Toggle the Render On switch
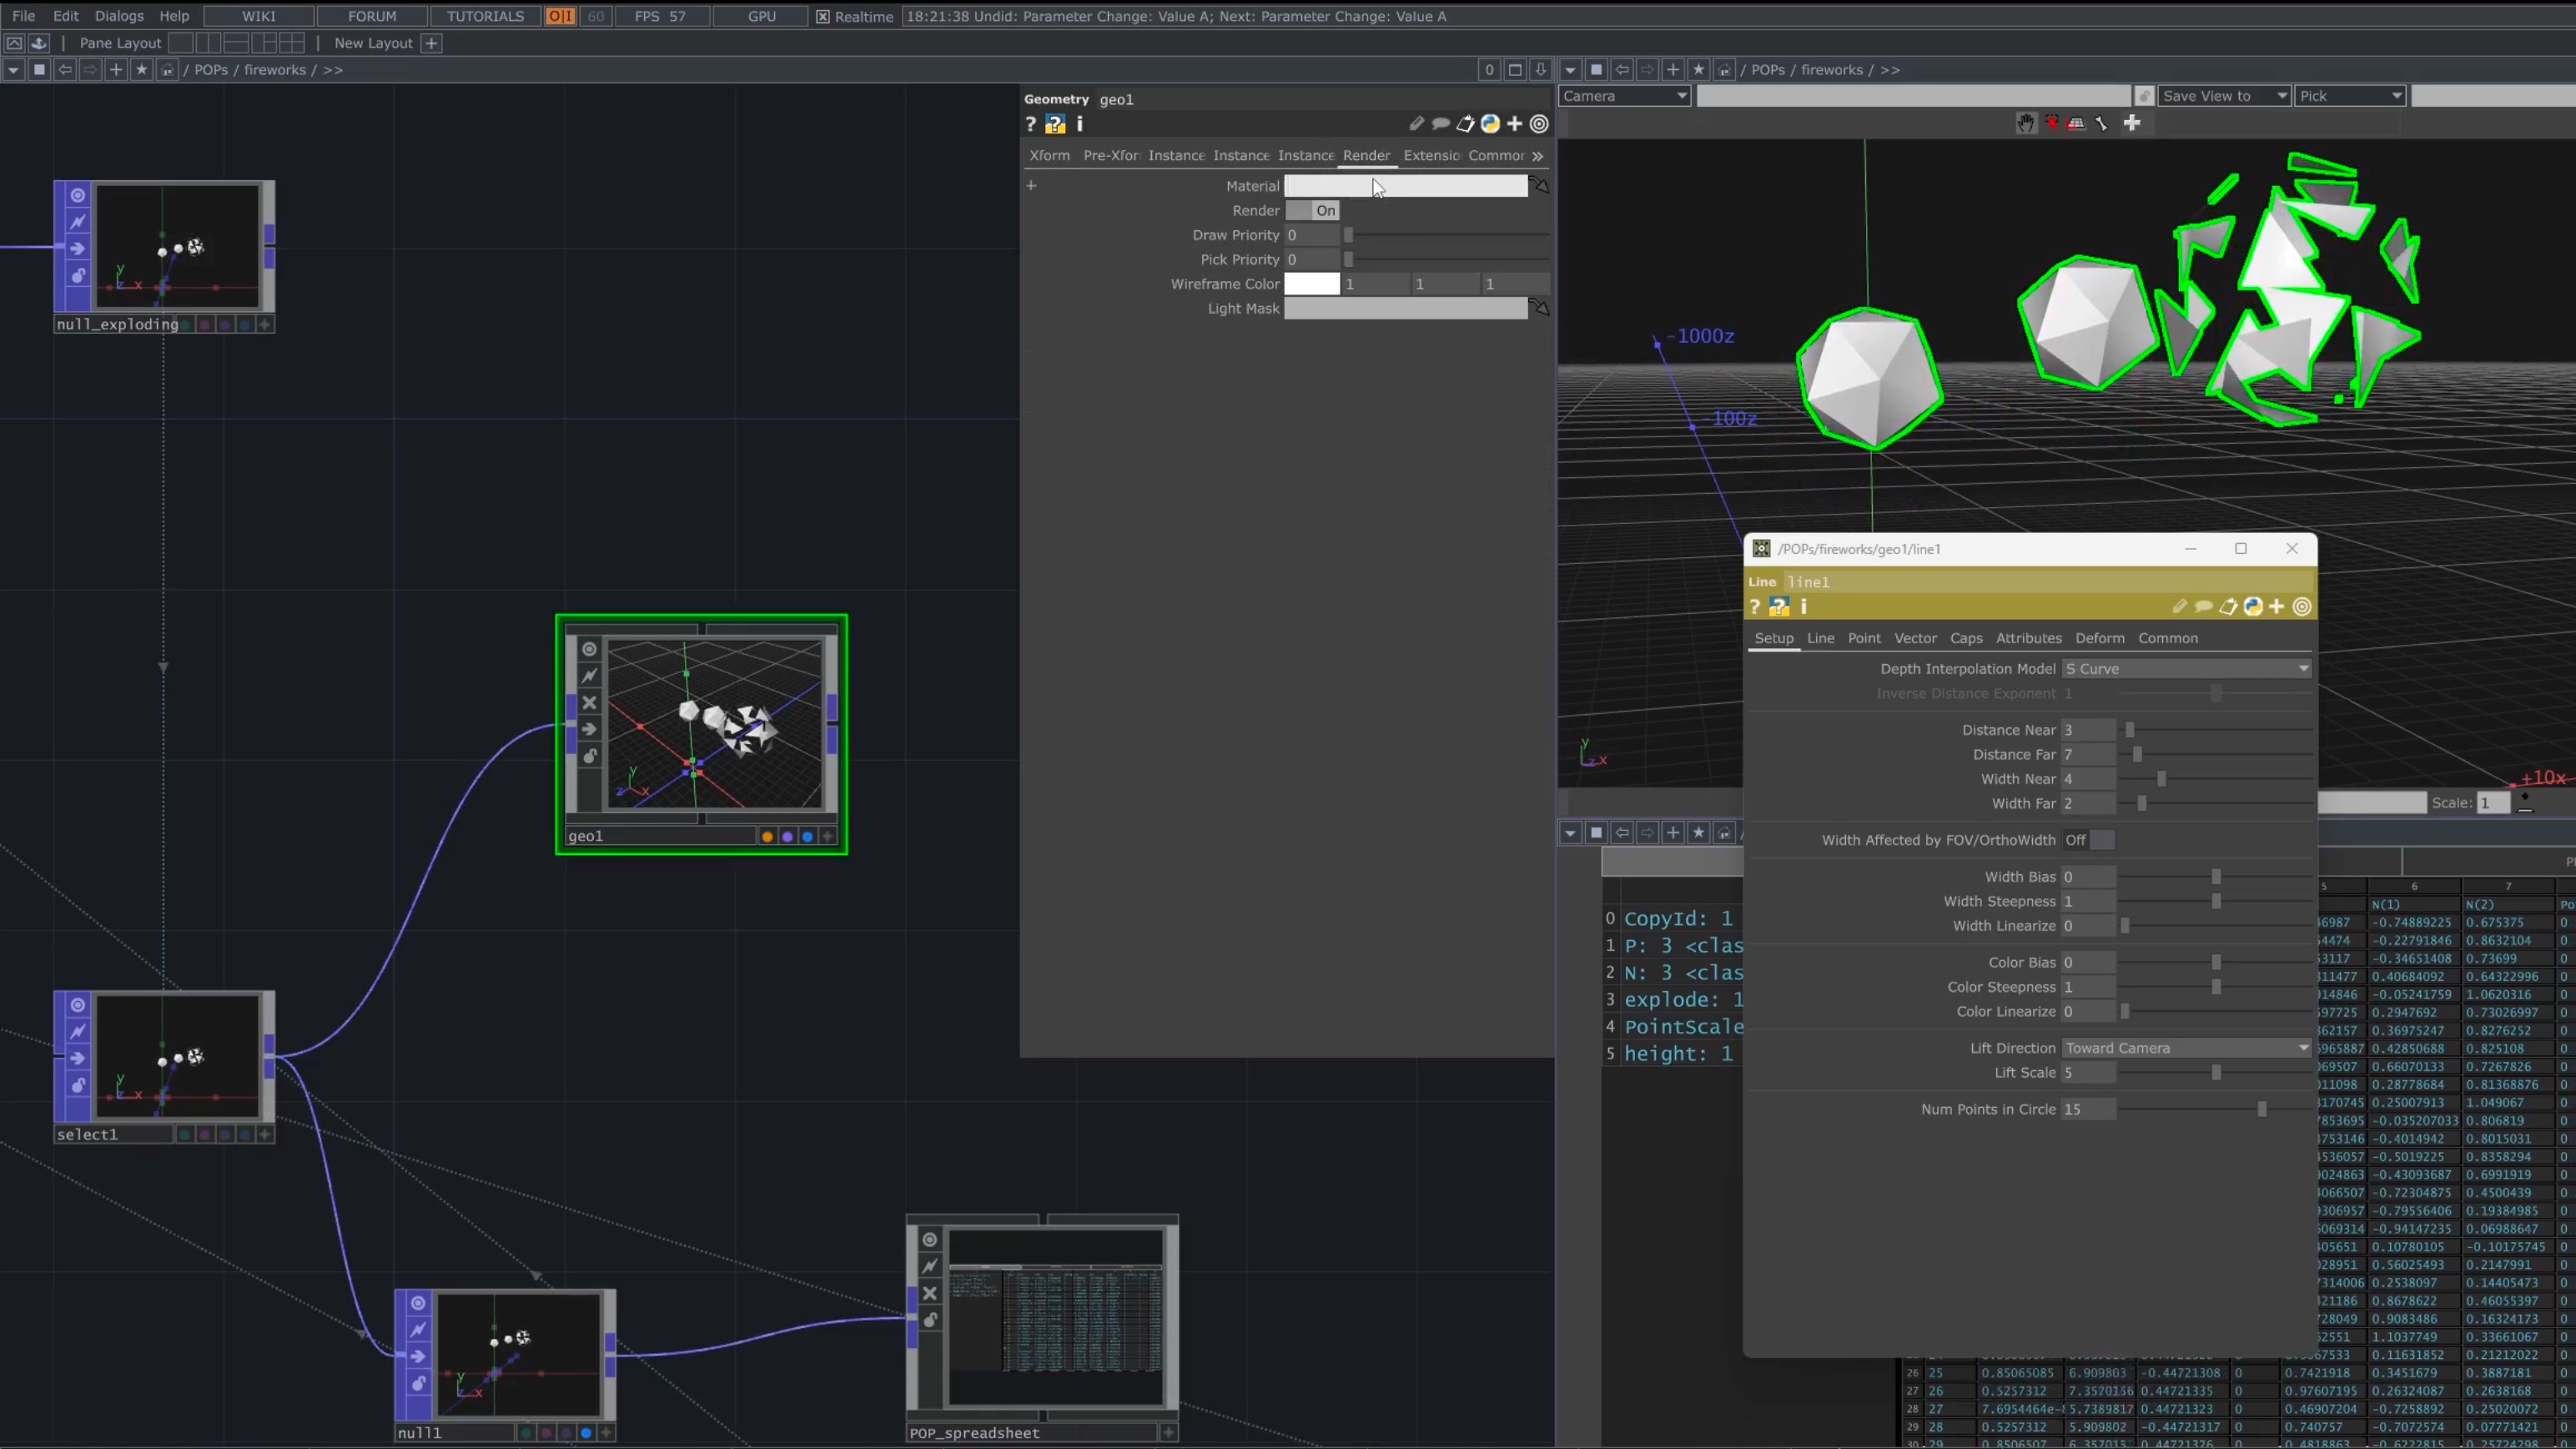The width and height of the screenshot is (2576, 1449). (1312, 211)
